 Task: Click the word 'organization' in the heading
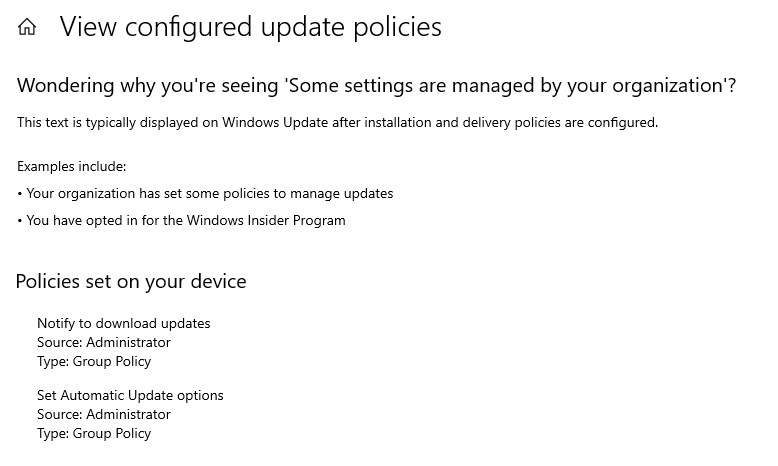pyautogui.click(x=667, y=86)
